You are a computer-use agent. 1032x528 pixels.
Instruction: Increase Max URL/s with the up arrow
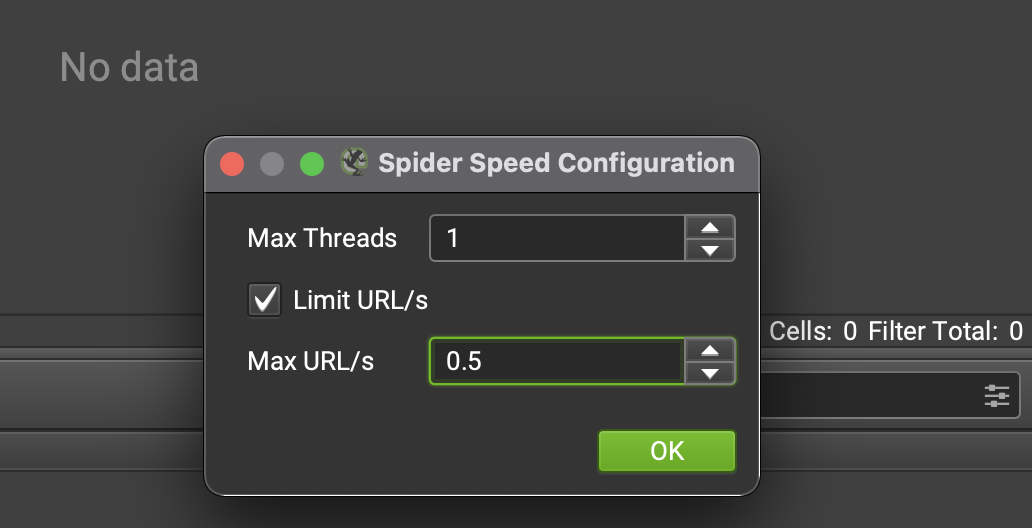710,350
